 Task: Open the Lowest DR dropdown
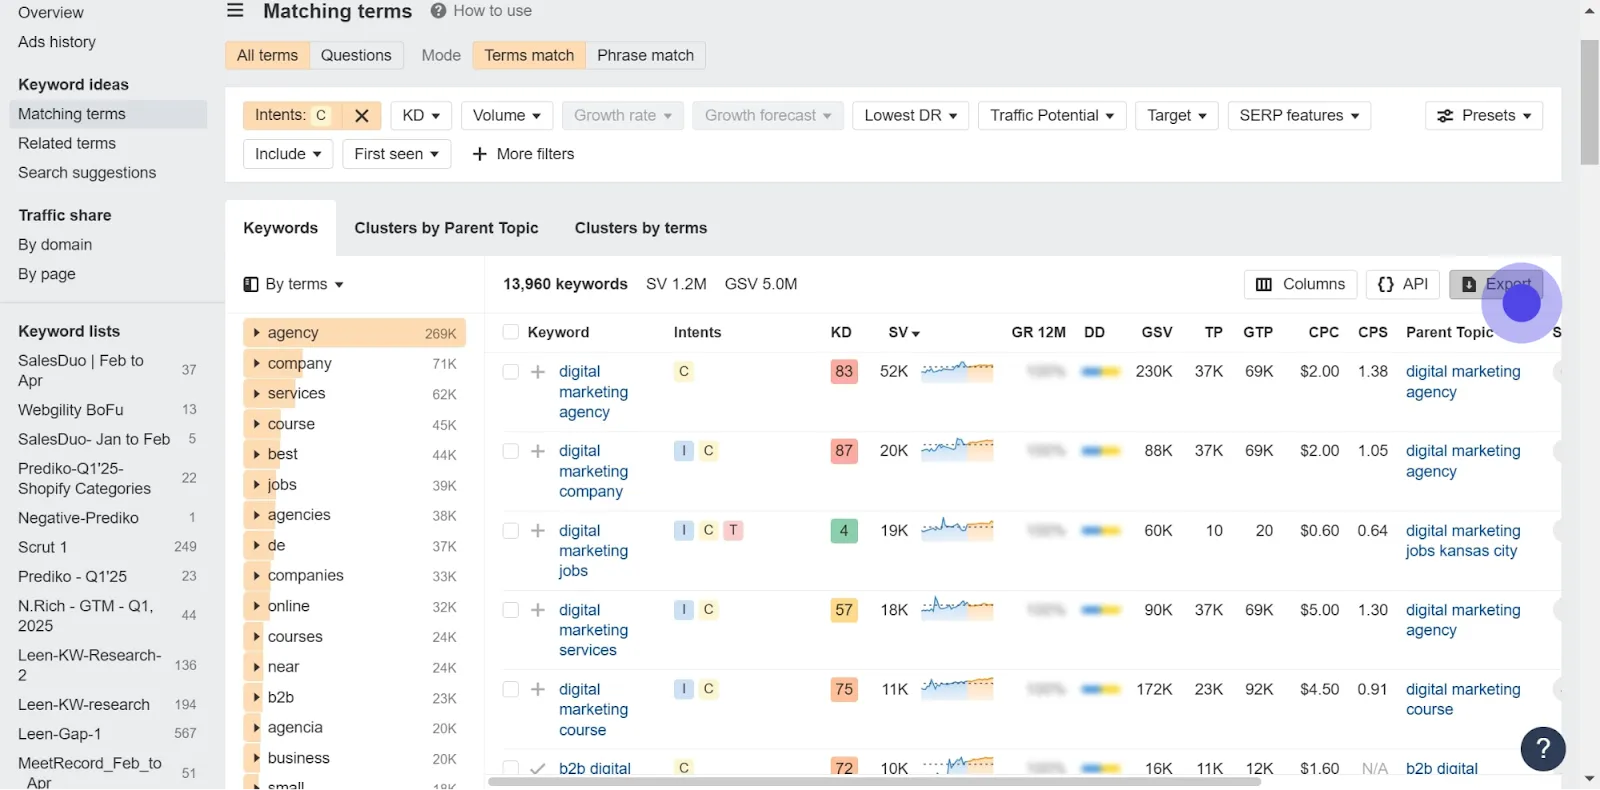[x=910, y=116]
